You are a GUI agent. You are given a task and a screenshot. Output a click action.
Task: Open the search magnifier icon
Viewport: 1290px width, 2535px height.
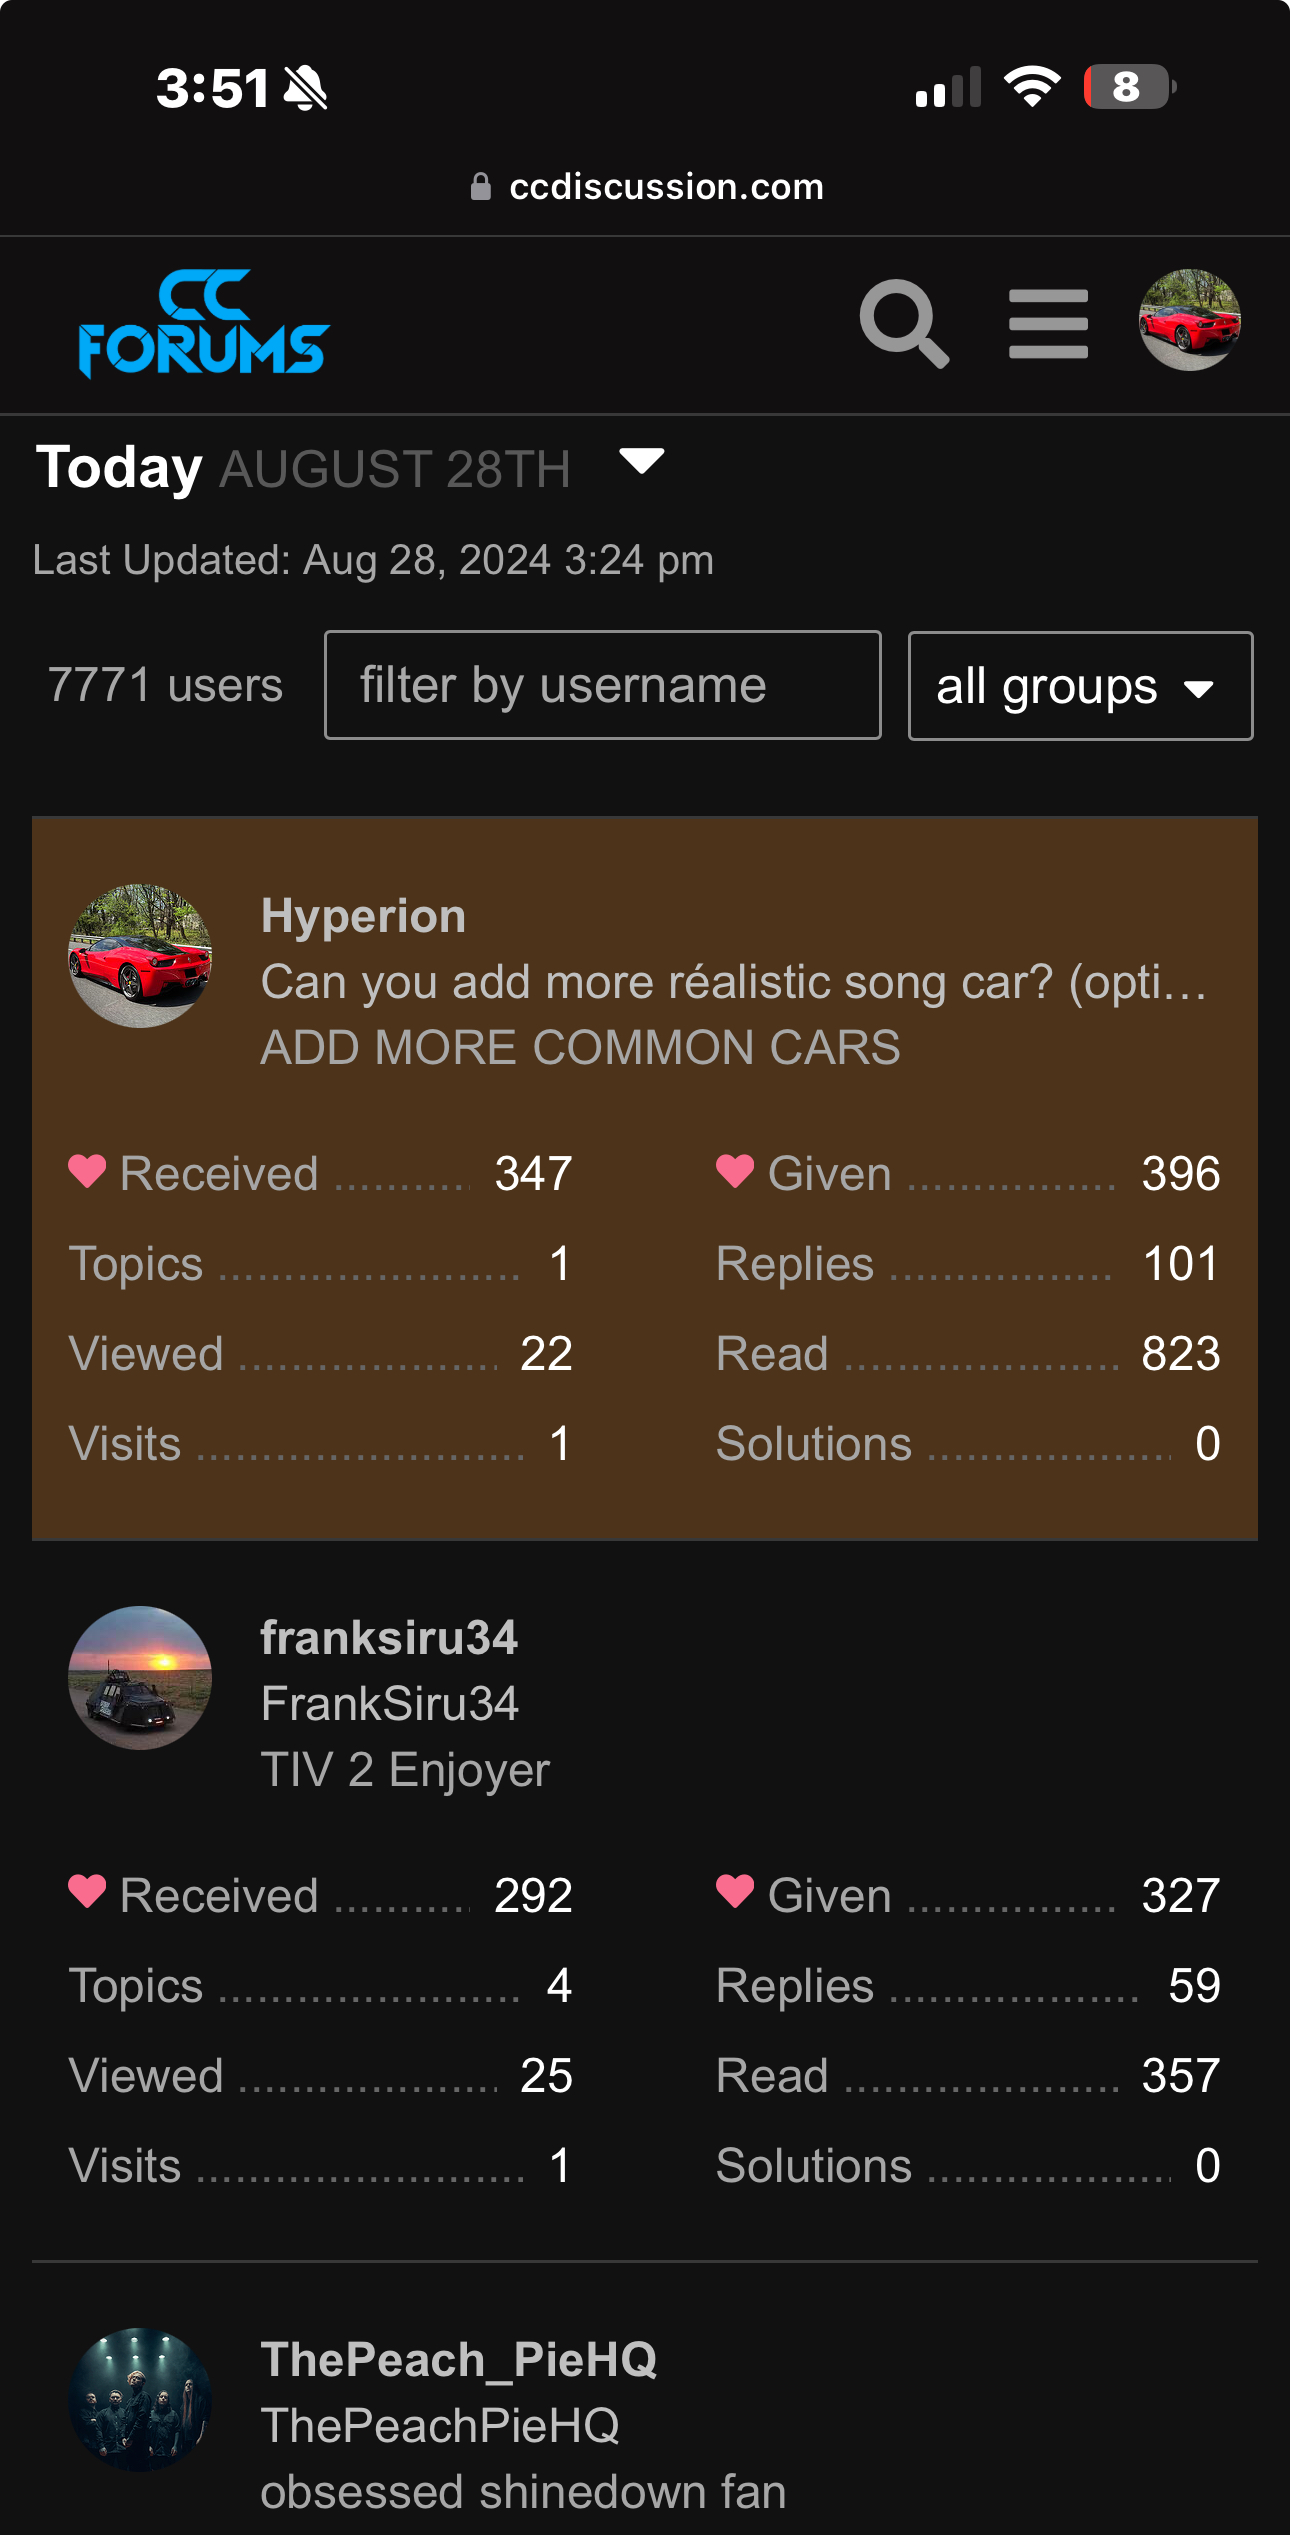(x=903, y=322)
